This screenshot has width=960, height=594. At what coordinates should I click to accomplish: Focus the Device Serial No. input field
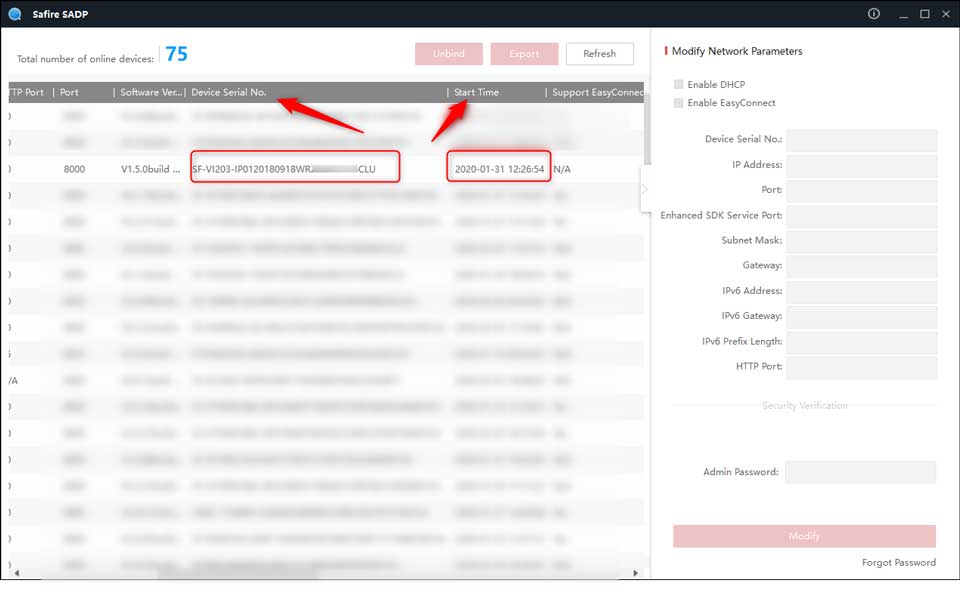(x=861, y=140)
